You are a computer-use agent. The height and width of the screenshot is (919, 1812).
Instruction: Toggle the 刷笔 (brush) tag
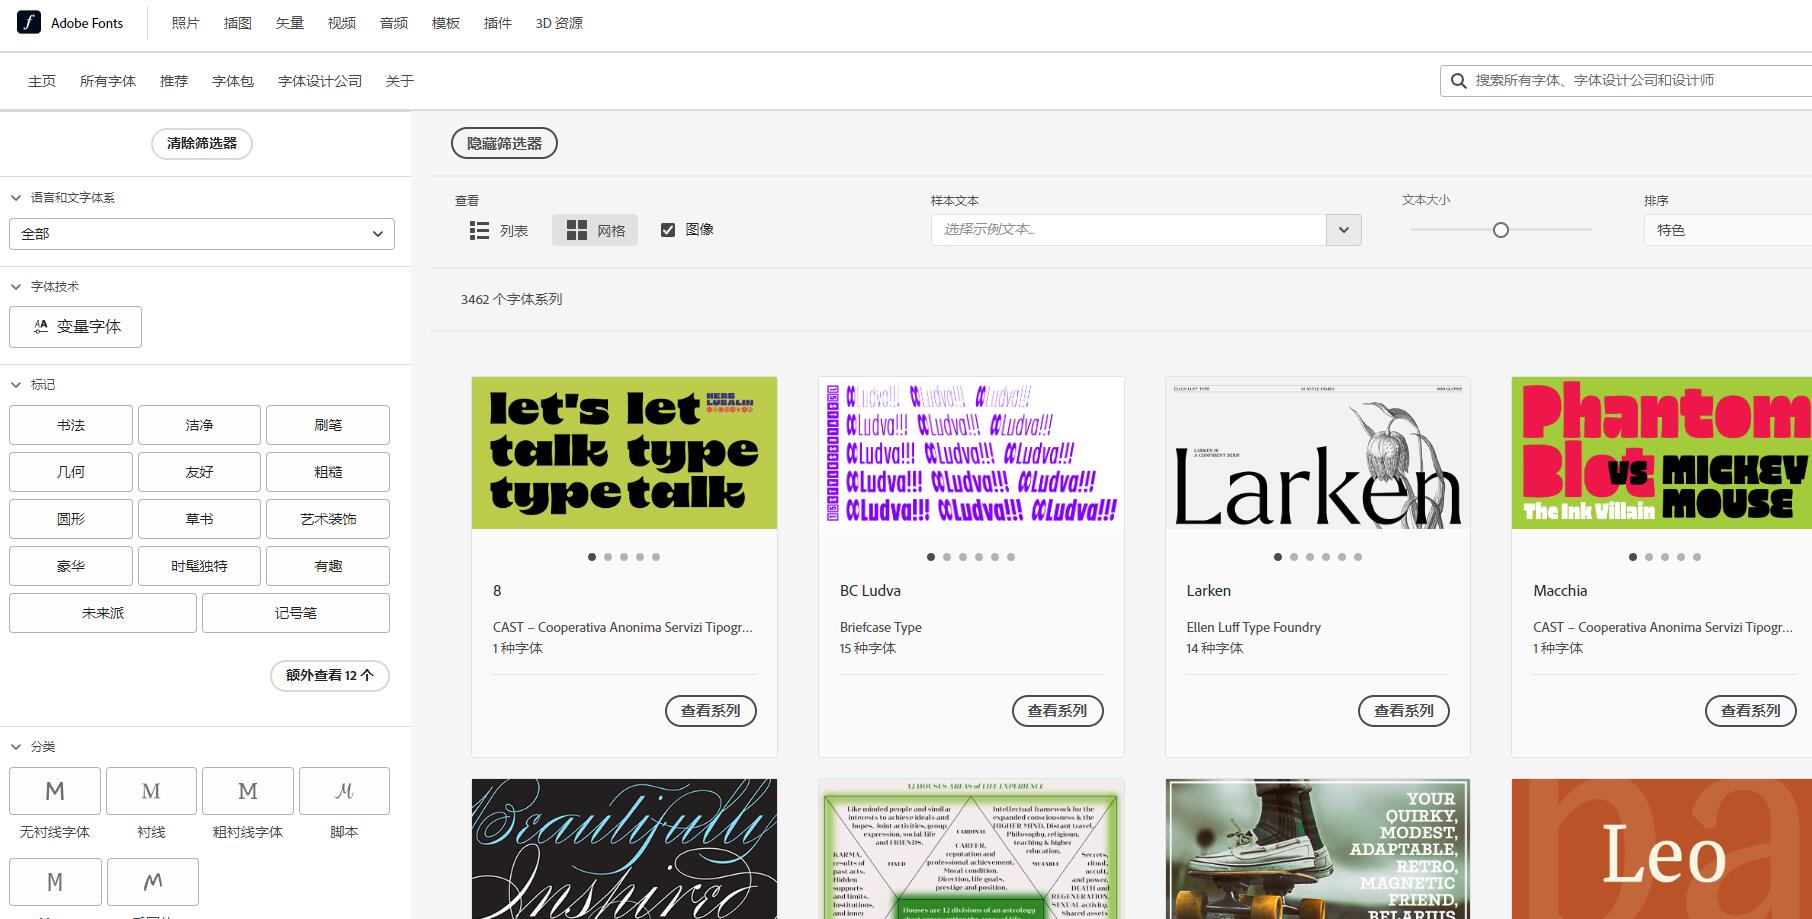[328, 425]
